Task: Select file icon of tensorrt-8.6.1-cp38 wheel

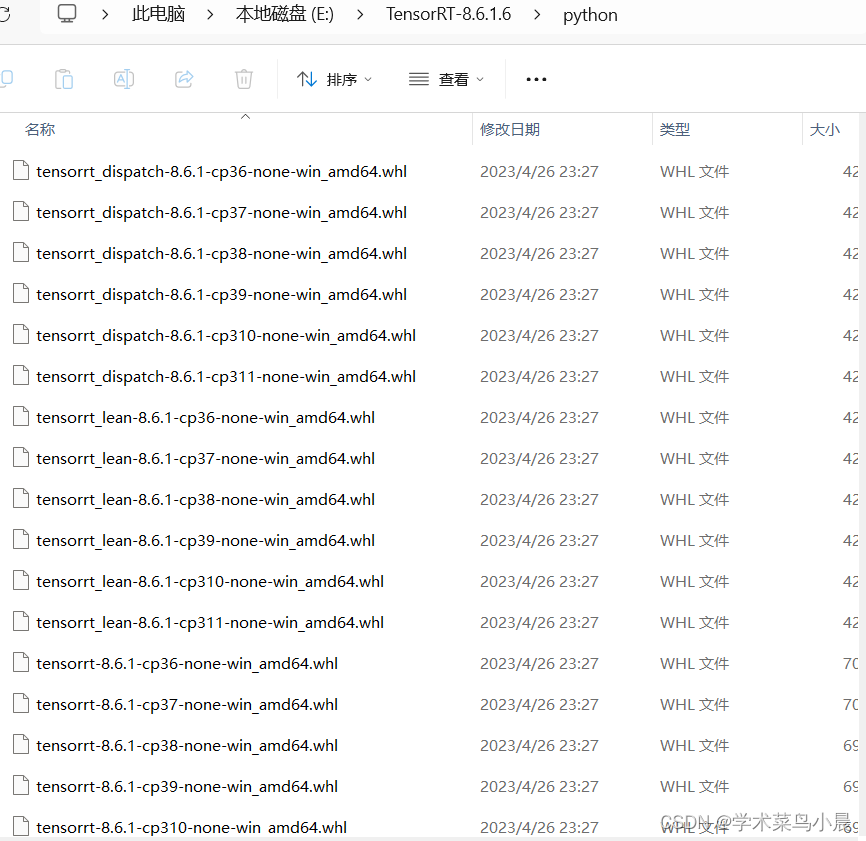Action: [x=21, y=744]
